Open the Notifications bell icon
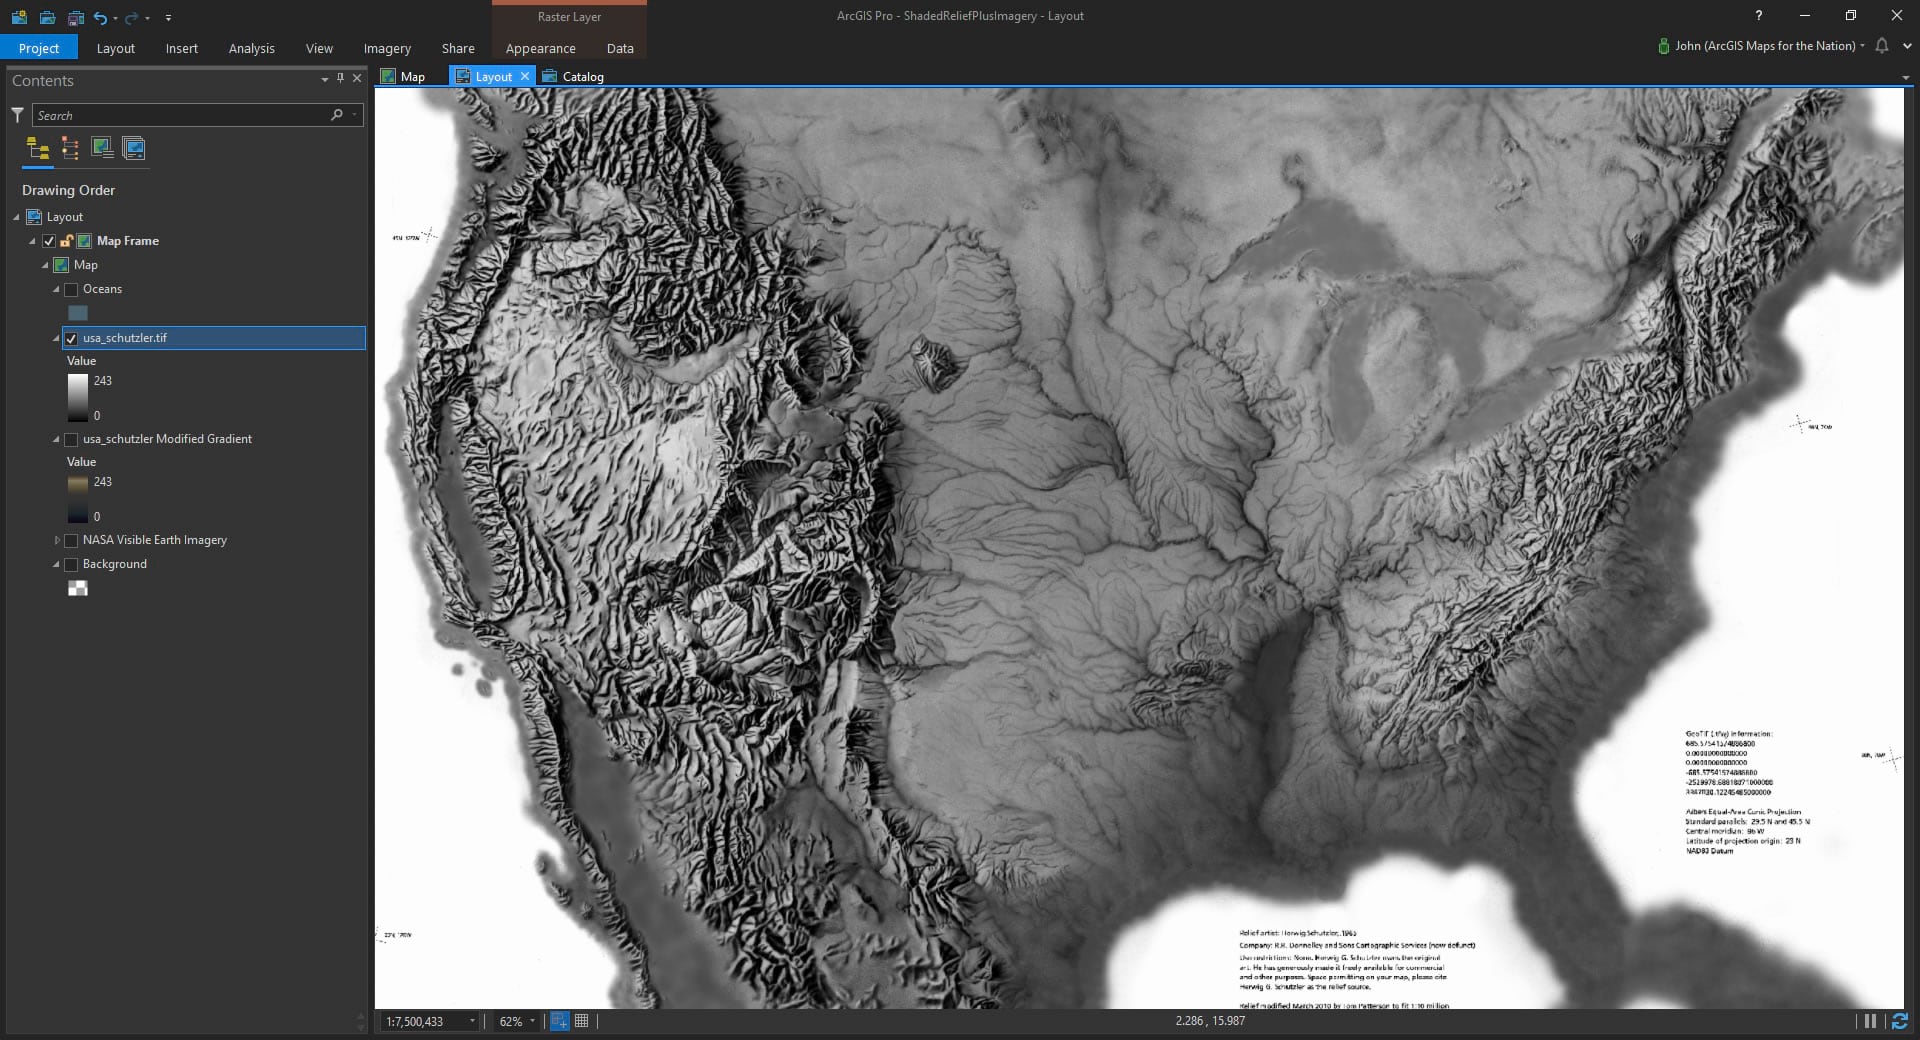Screen dimensions: 1920x1040 [1881, 46]
